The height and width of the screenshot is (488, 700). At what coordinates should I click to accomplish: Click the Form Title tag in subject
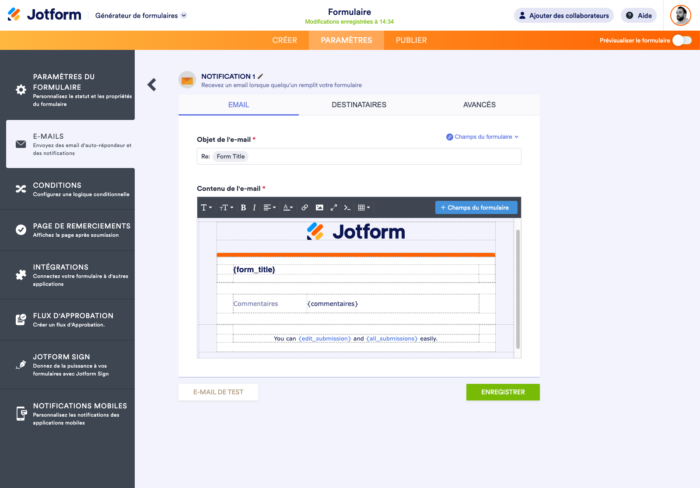(230, 156)
